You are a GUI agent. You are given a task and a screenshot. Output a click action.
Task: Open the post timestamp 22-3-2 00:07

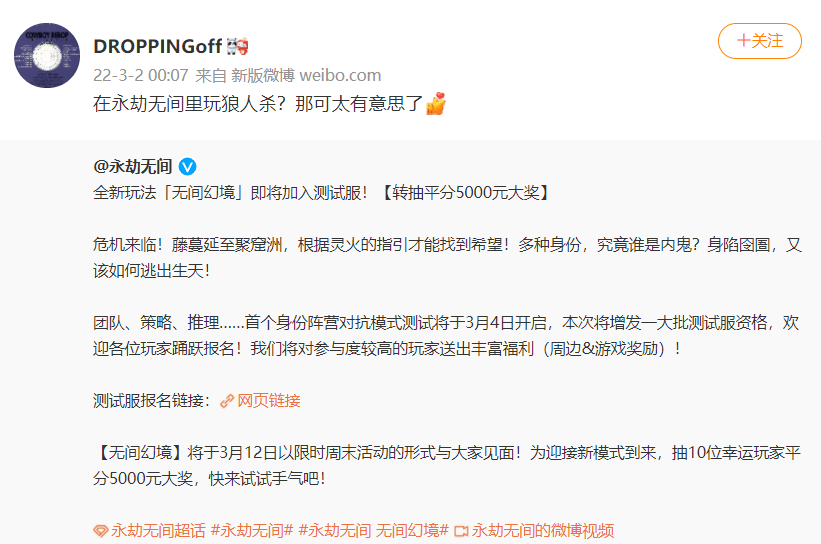click(x=140, y=75)
